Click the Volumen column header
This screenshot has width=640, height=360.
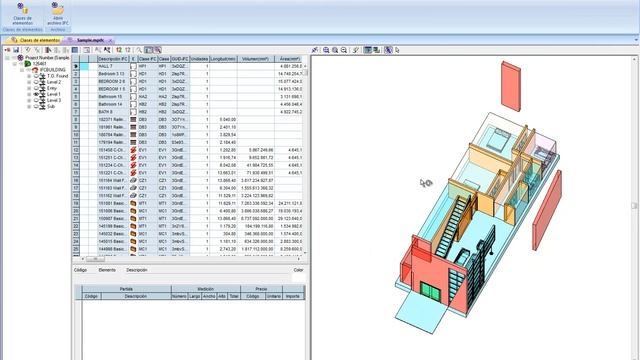256,59
